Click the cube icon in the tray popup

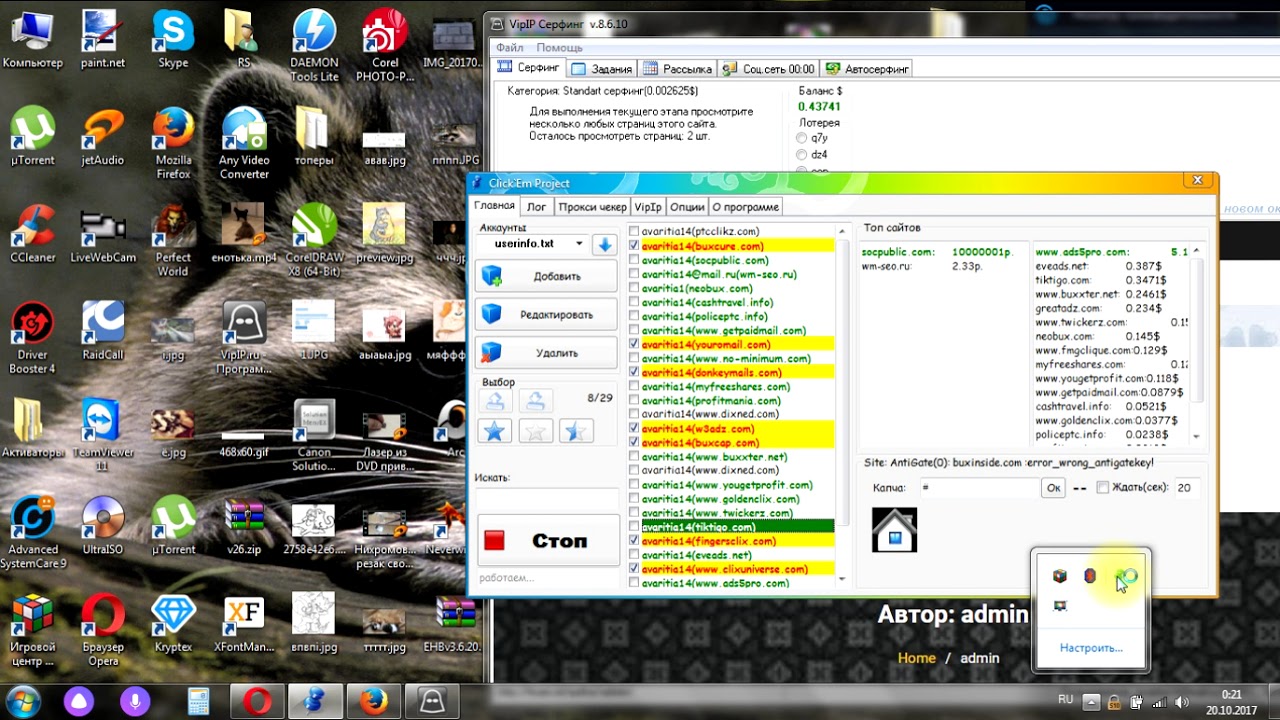point(1059,576)
